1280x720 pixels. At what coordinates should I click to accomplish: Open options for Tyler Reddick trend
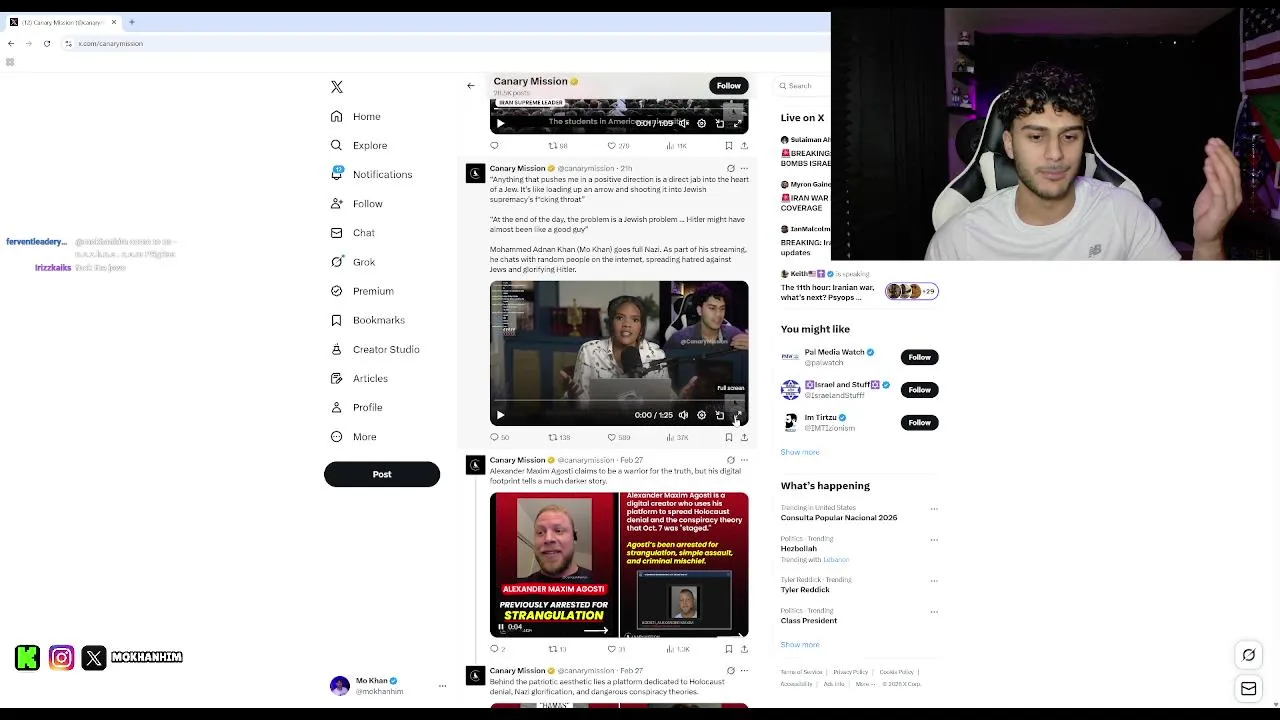(934, 581)
